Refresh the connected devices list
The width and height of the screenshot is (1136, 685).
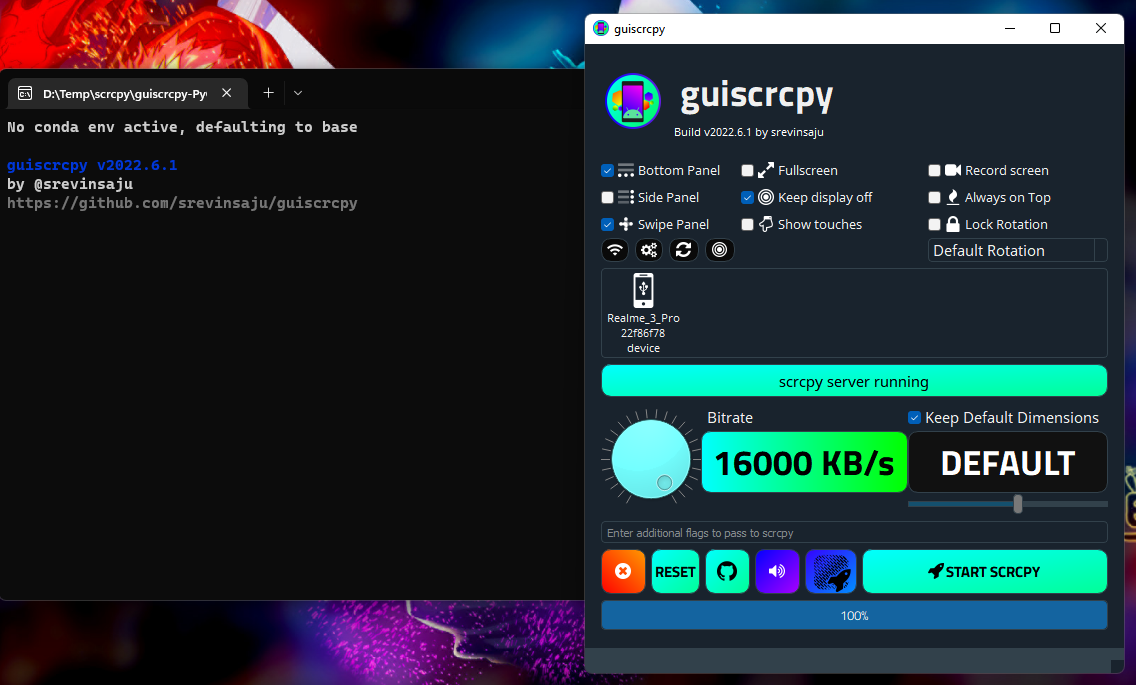pos(684,249)
